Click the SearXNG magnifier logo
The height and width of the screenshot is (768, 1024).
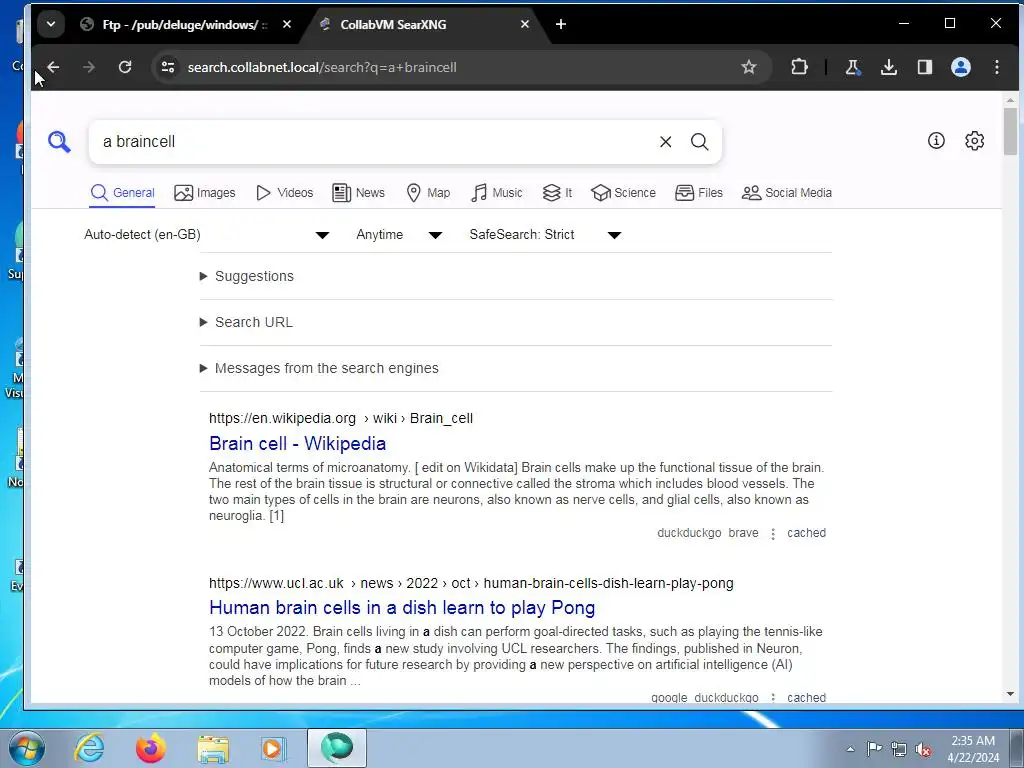pyautogui.click(x=59, y=141)
